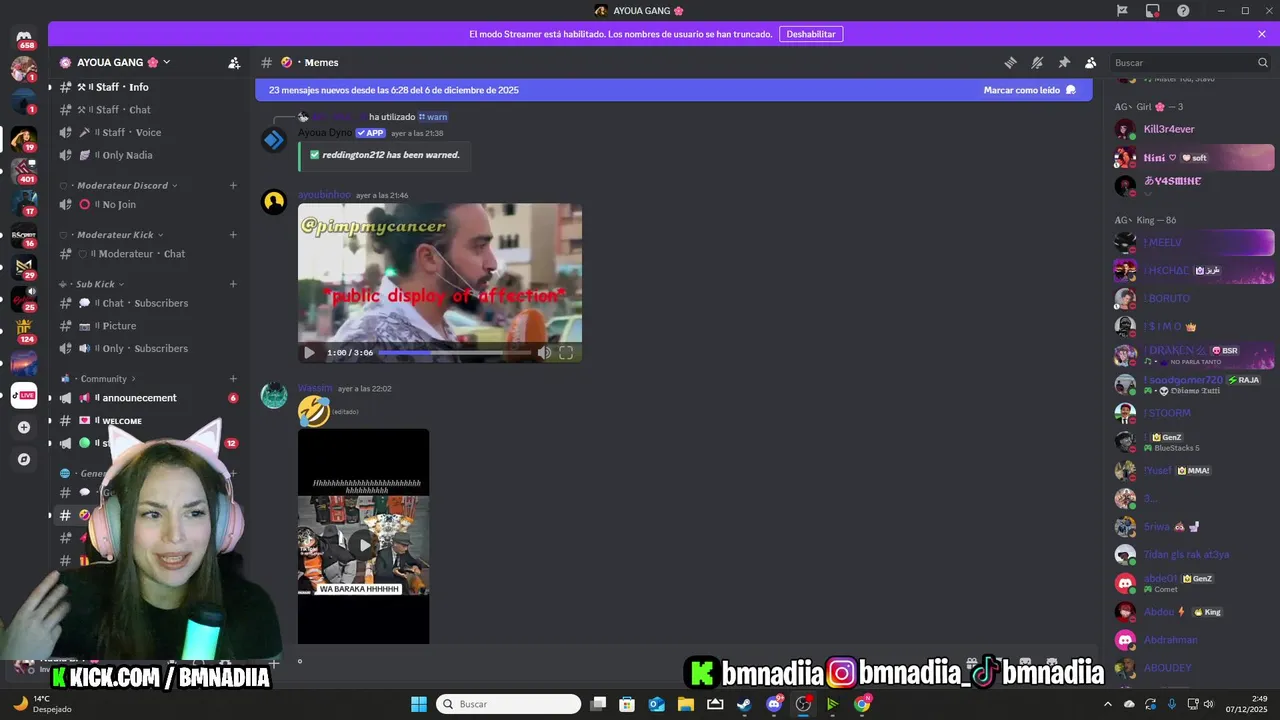
Task: Open member Kill3r4ever in member list
Action: click(1194, 129)
